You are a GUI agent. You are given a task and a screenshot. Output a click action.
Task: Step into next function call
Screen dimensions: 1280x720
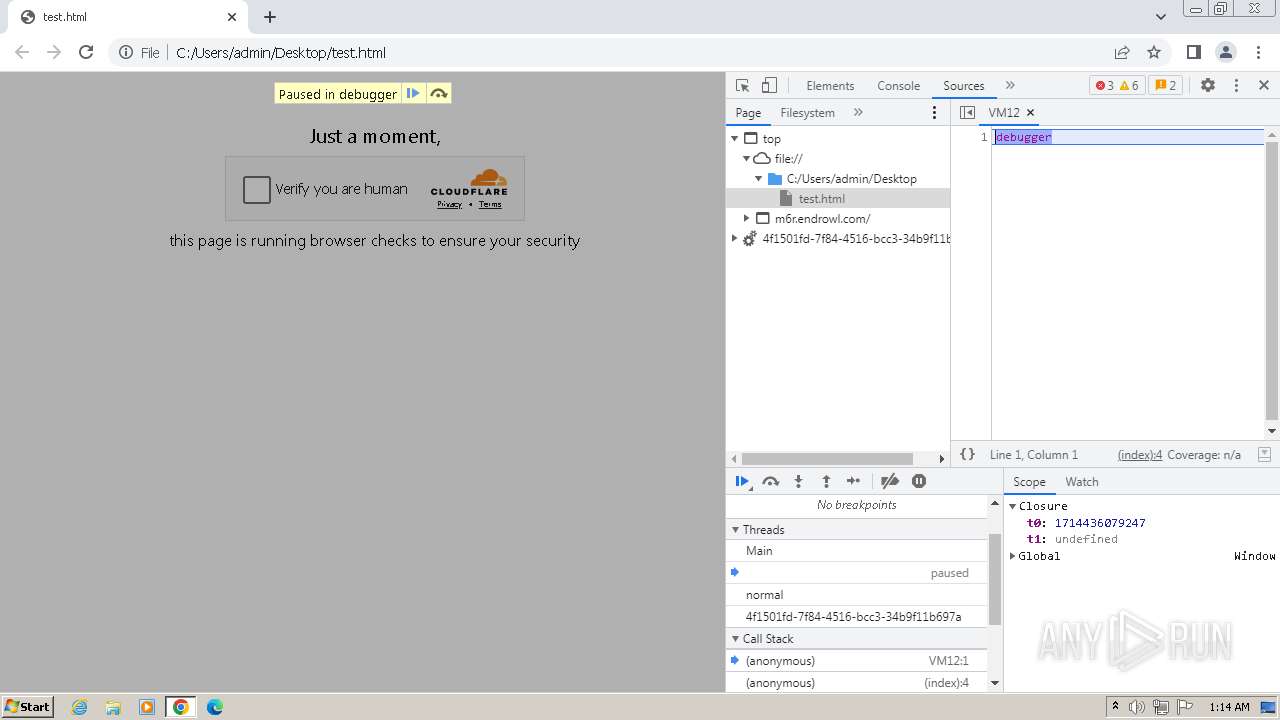point(798,481)
